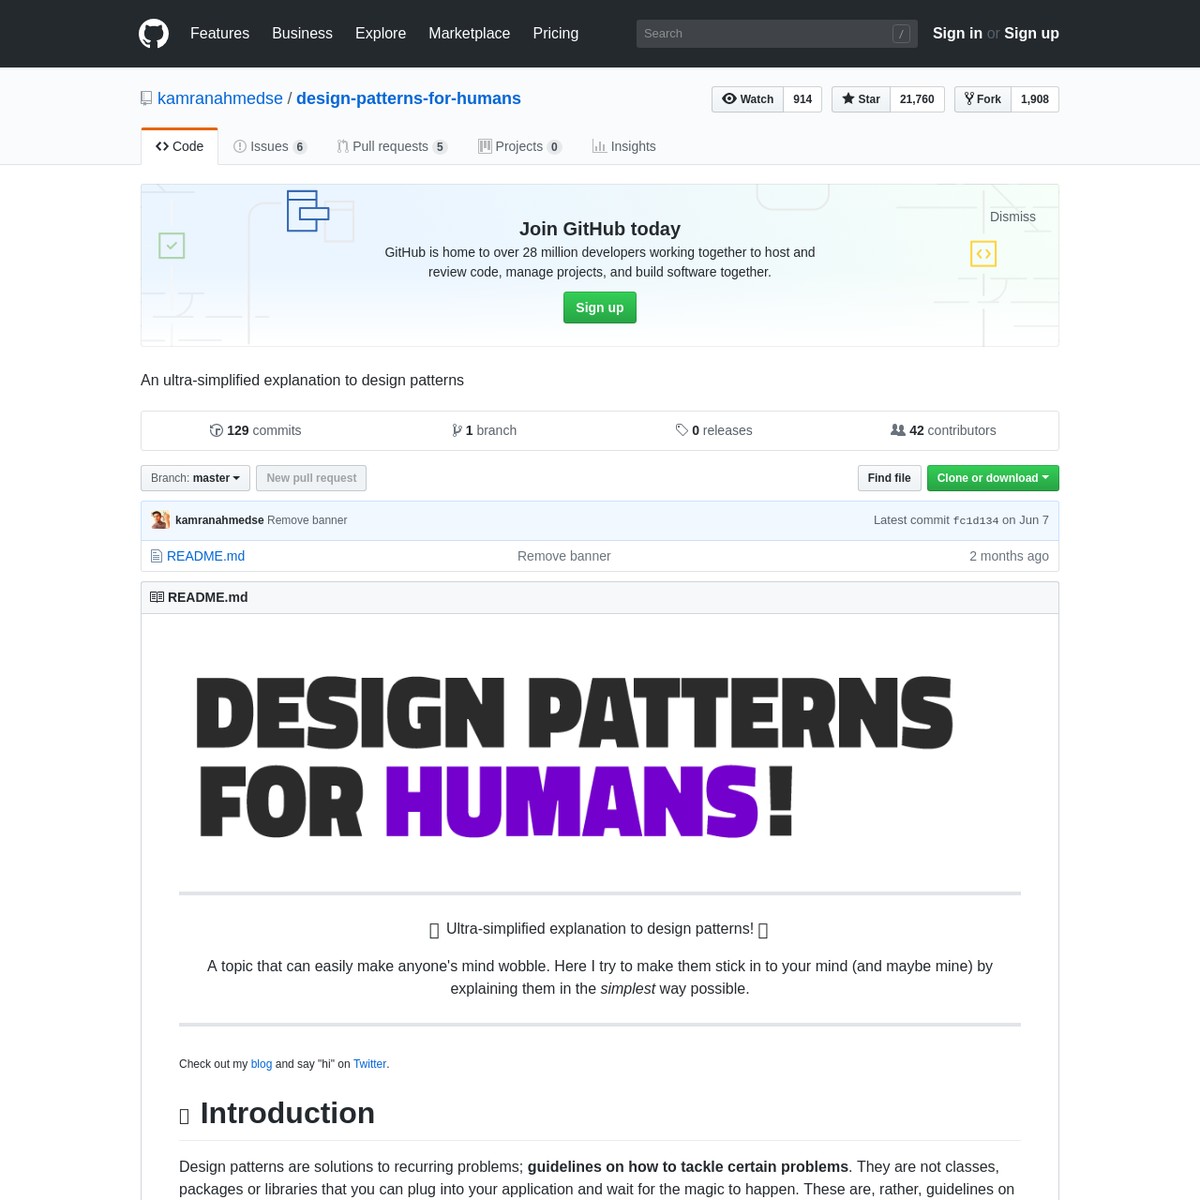The image size is (1200, 1200).
Task: Open the Pricing page link
Action: coord(555,33)
